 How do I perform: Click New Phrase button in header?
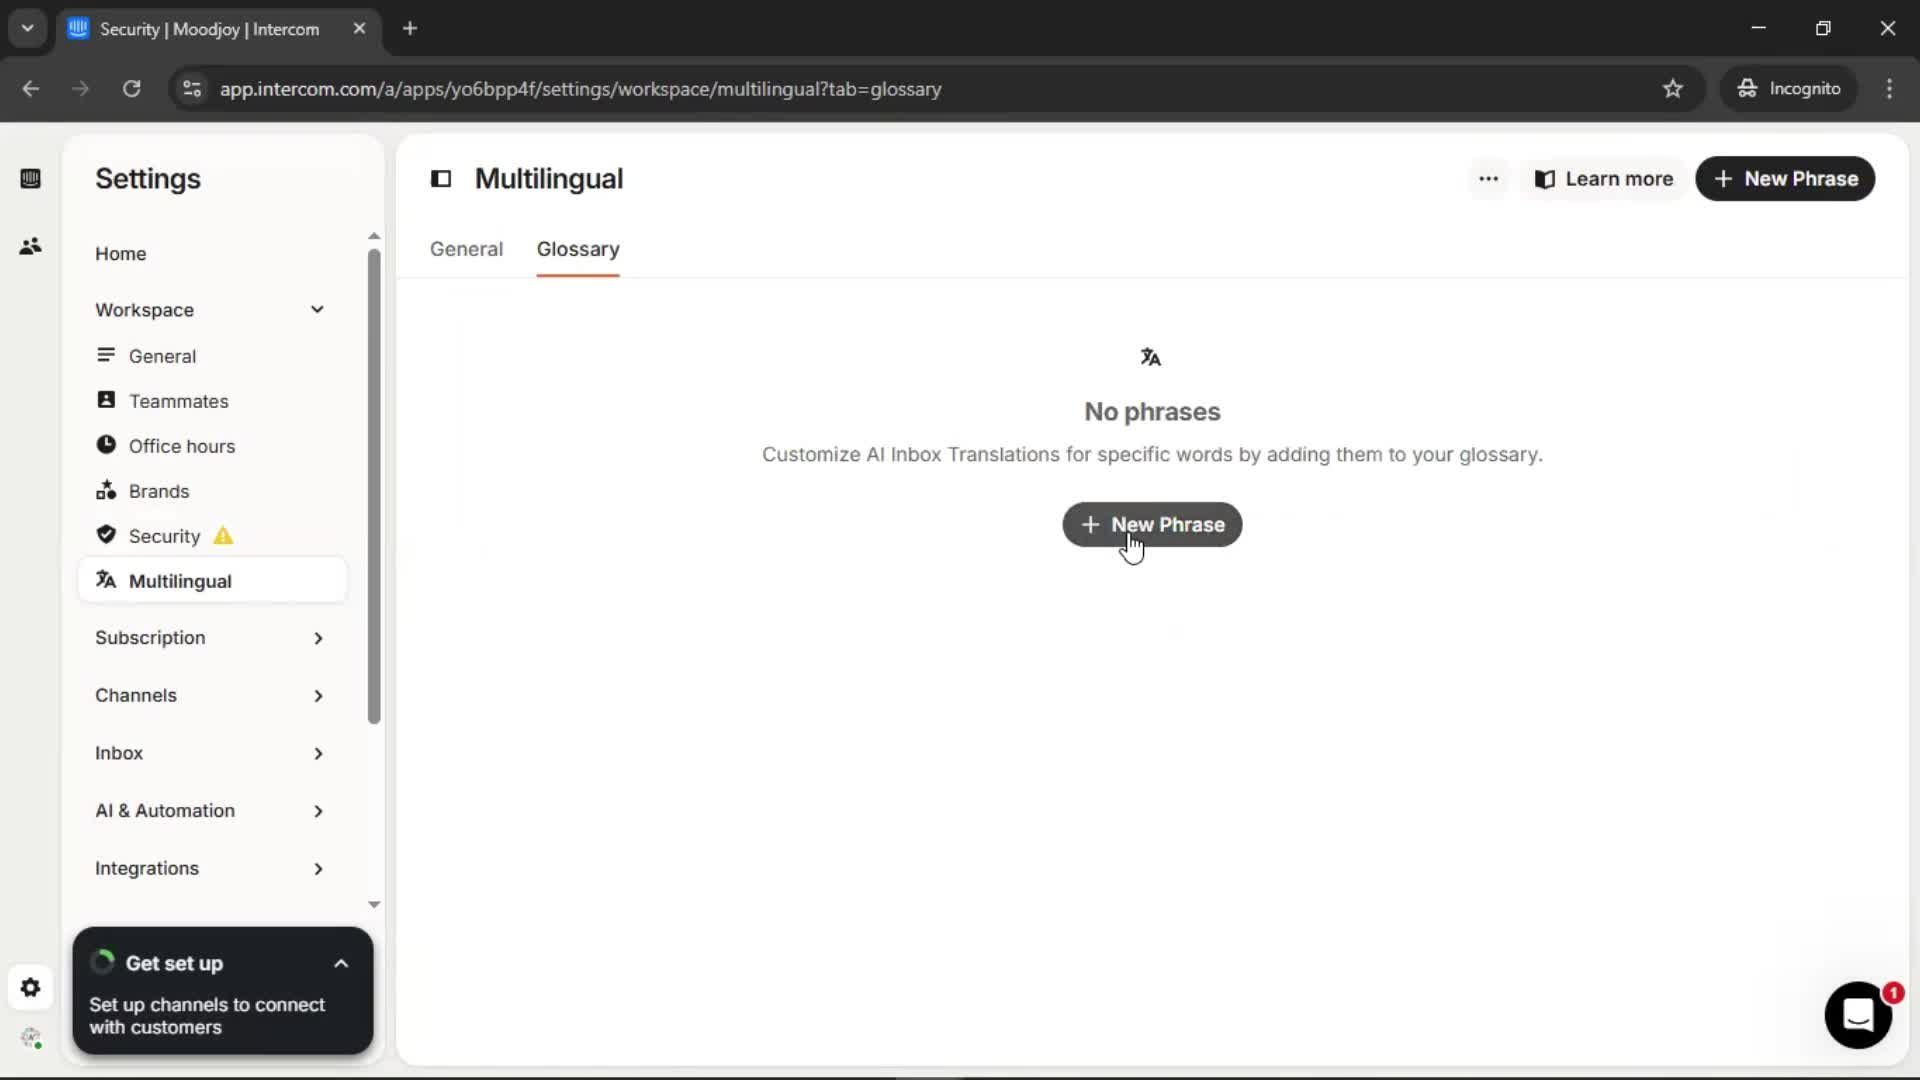1785,179
